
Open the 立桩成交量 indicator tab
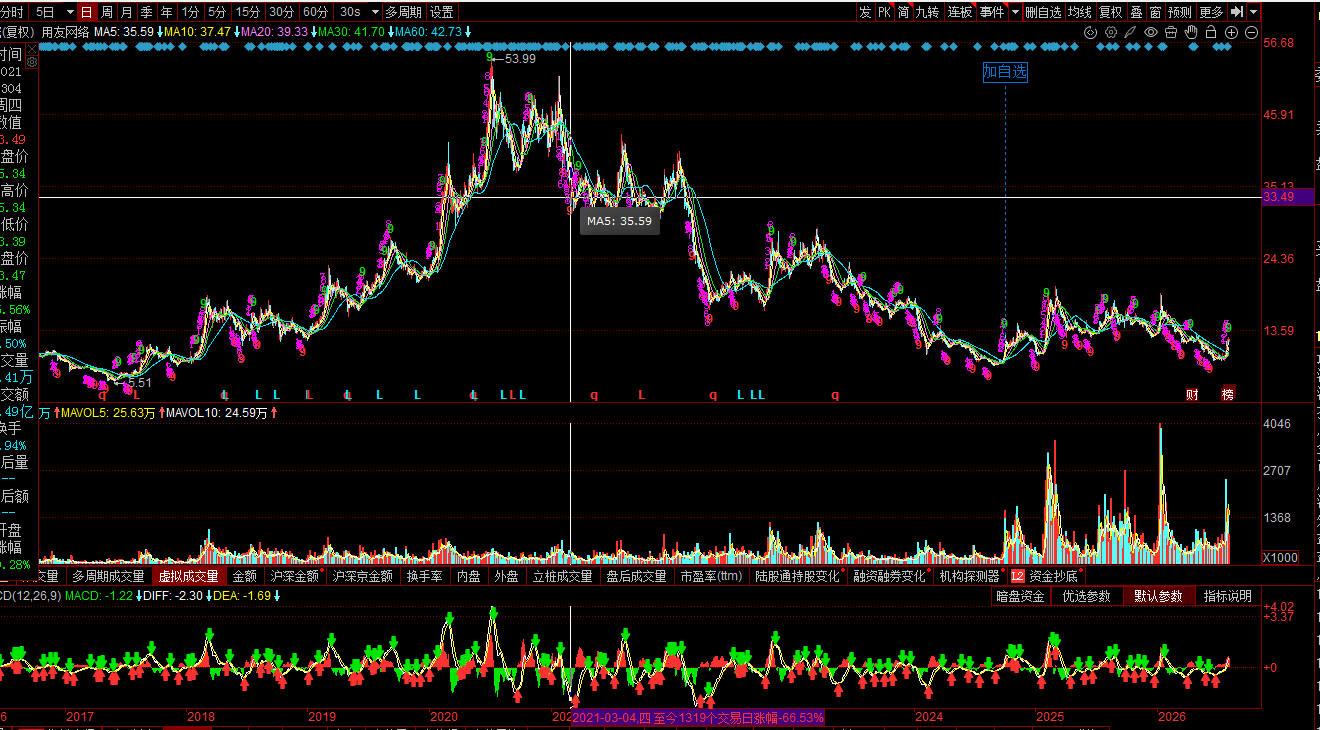click(x=563, y=576)
